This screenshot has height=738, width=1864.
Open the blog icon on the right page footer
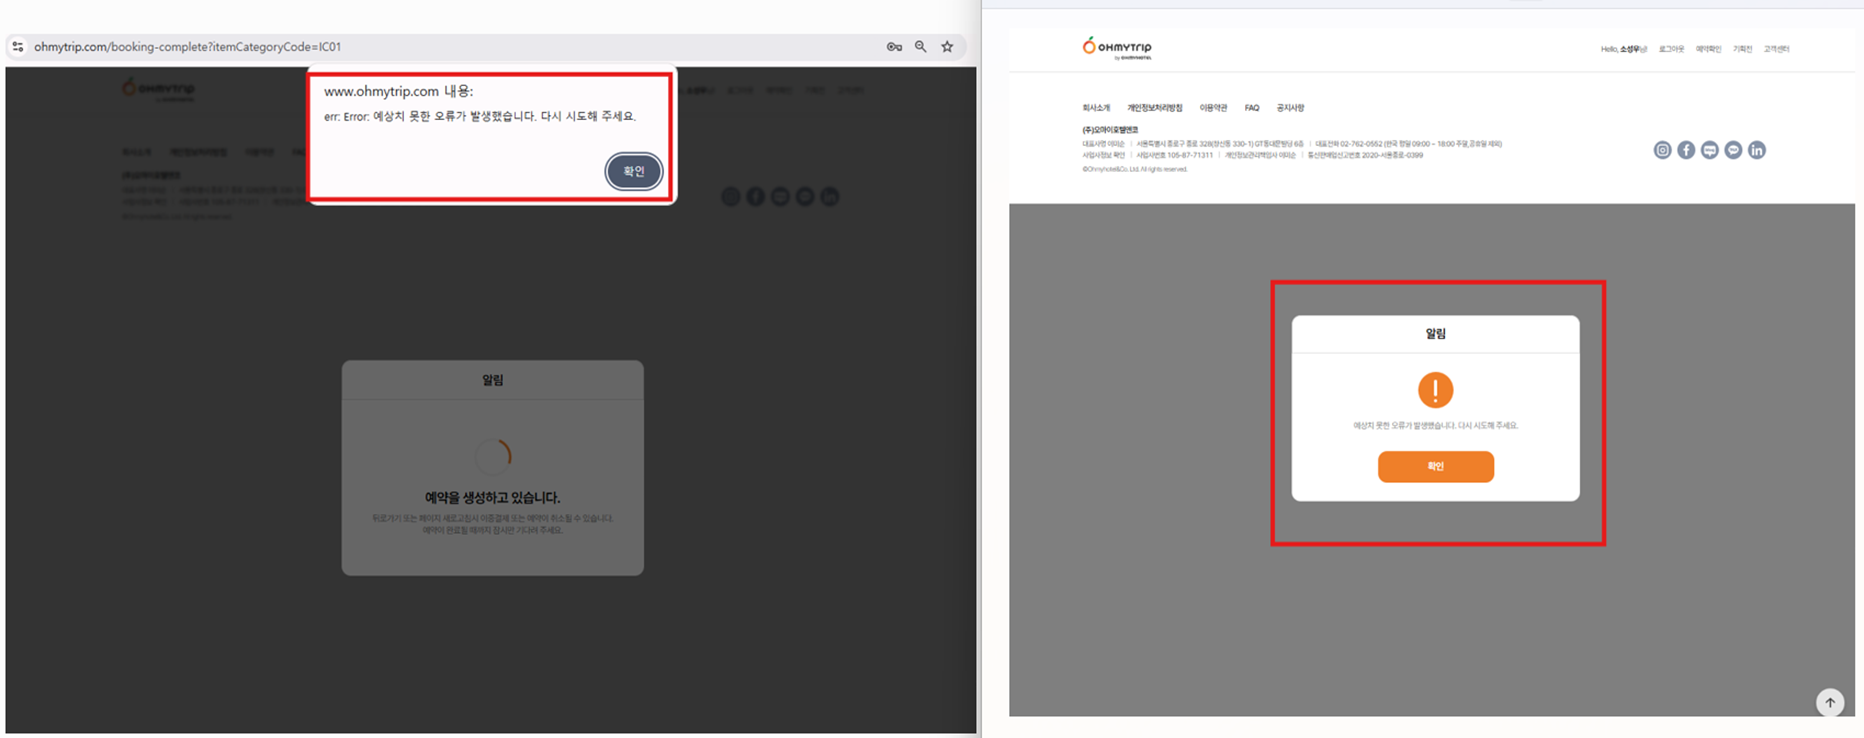(x=1710, y=150)
